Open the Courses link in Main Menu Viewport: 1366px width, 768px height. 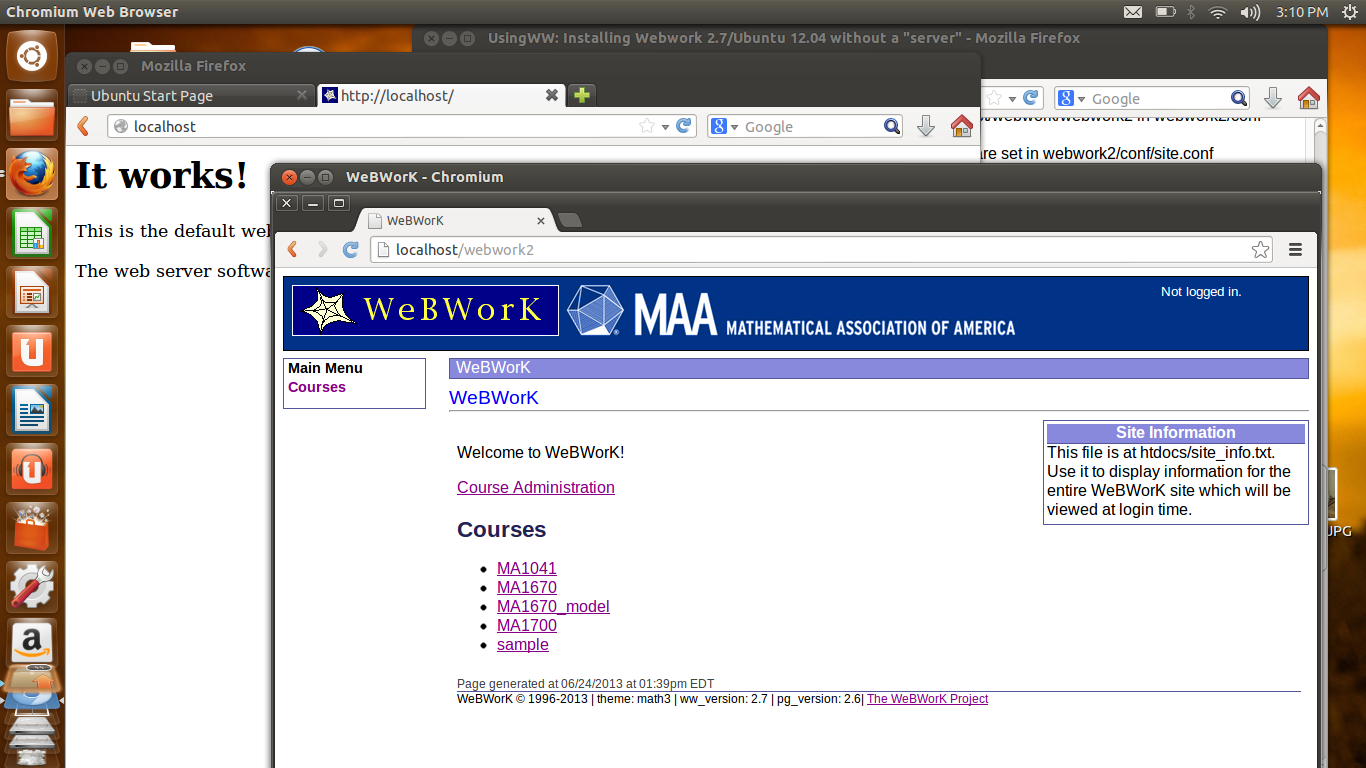(x=317, y=387)
